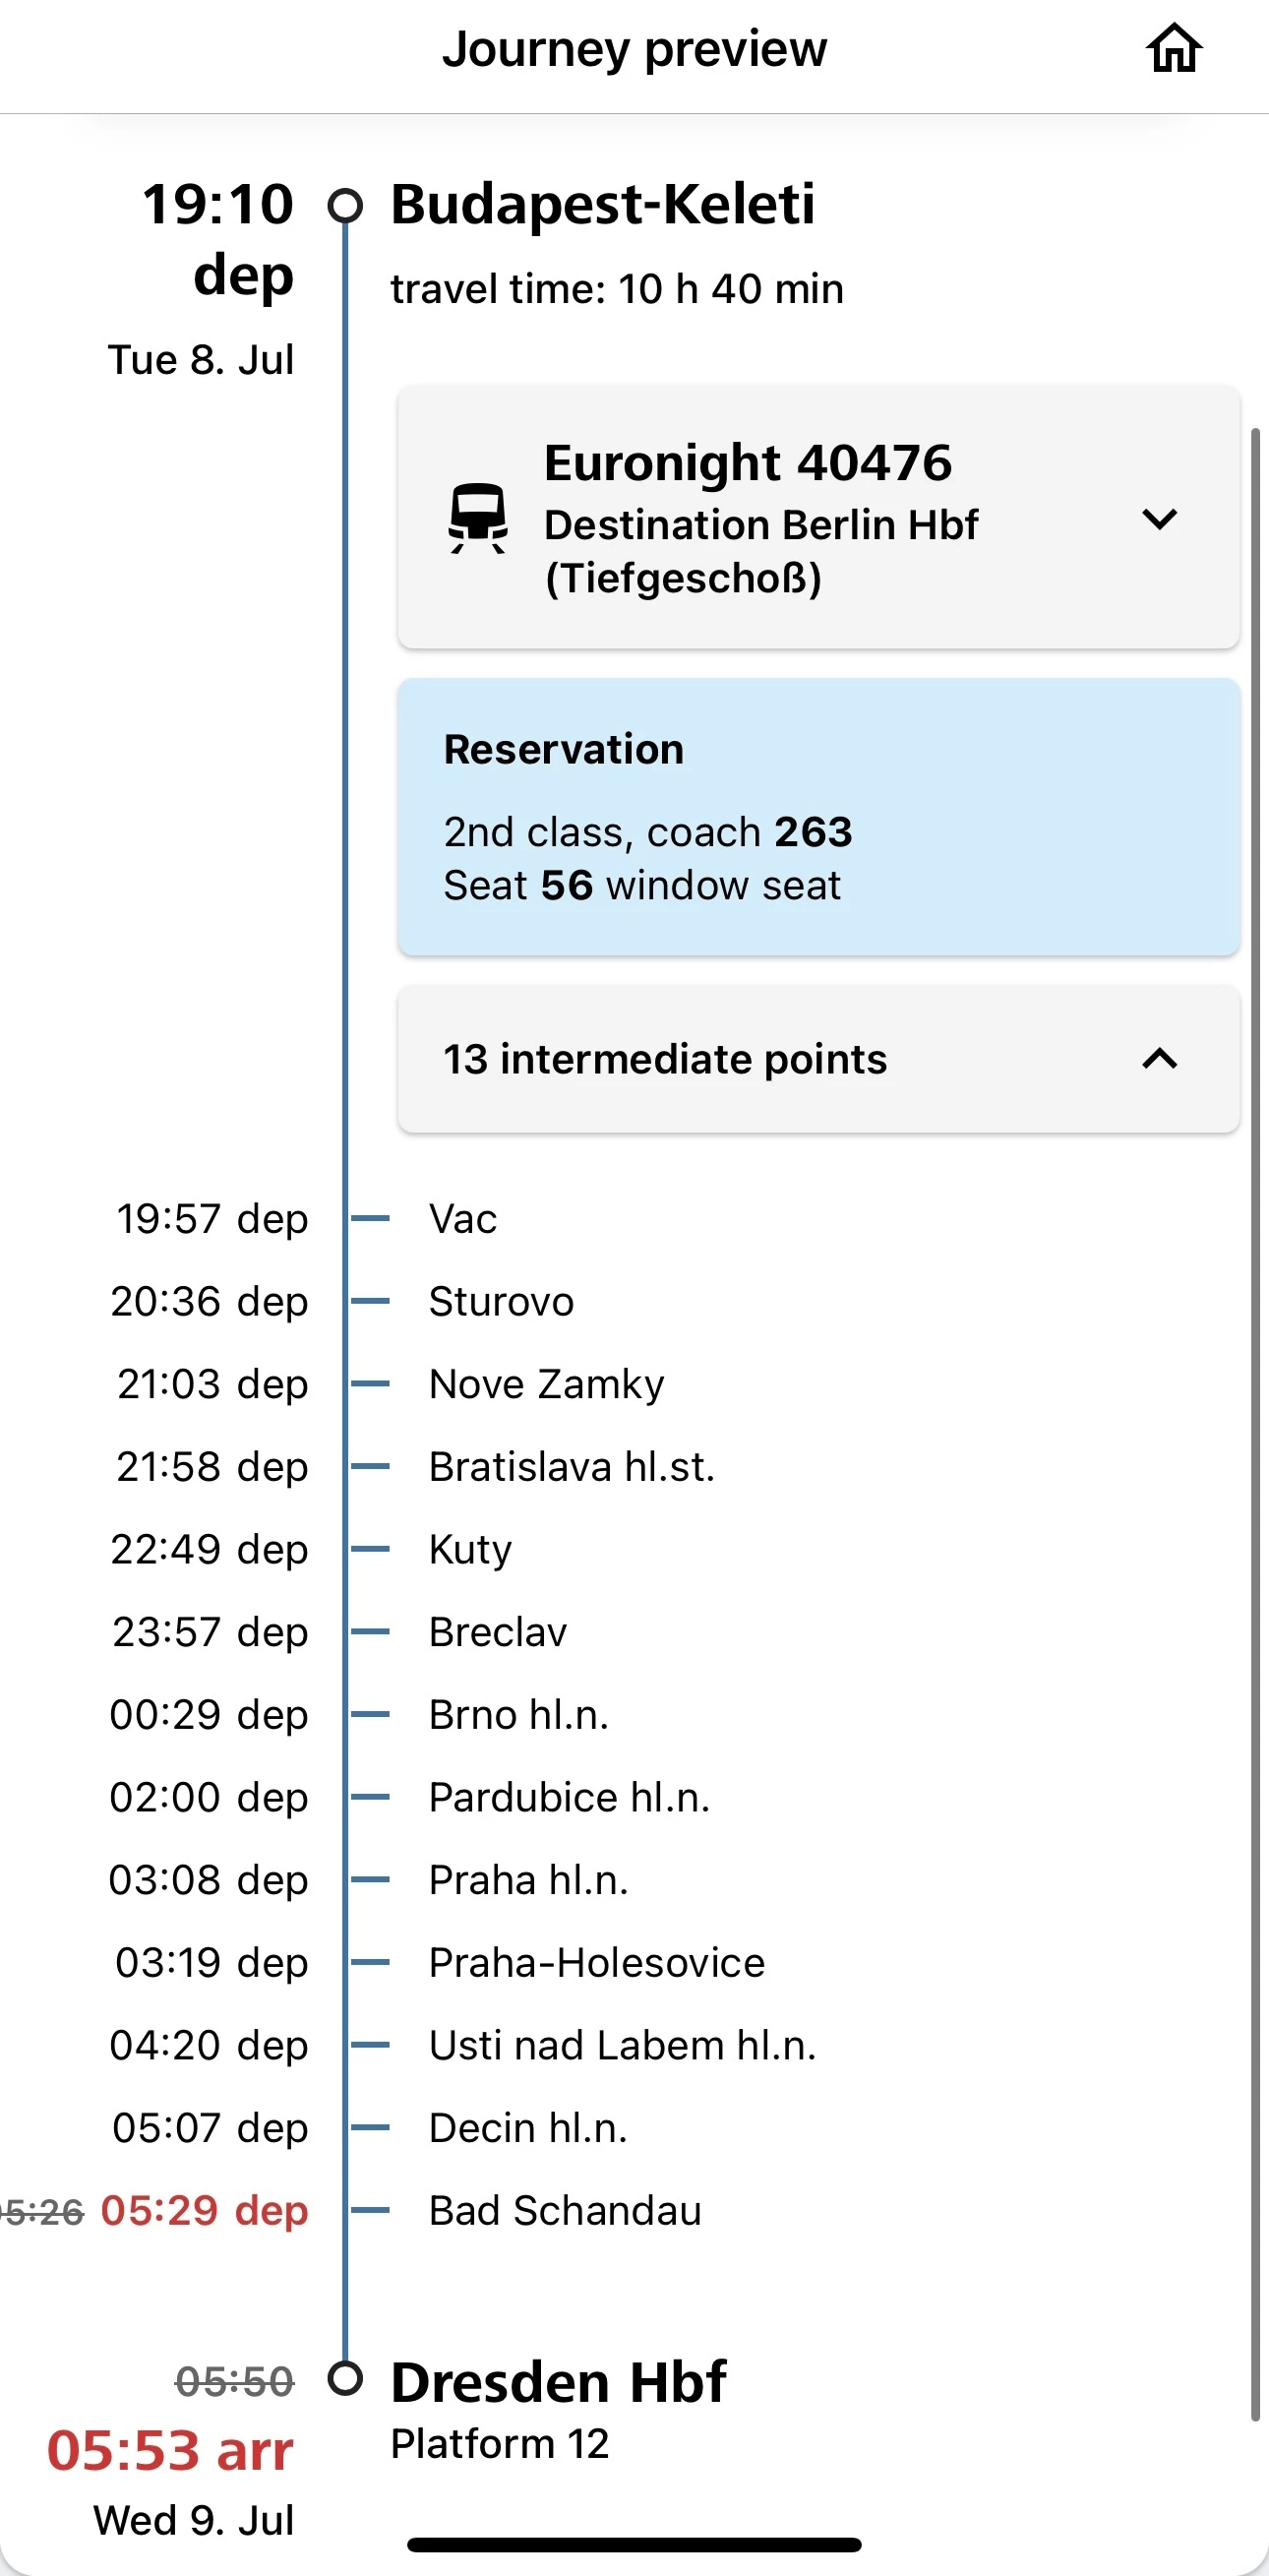Click the Dresden Hbf timeline circle marker
Image resolution: width=1269 pixels, height=2576 pixels.
[x=345, y=2378]
